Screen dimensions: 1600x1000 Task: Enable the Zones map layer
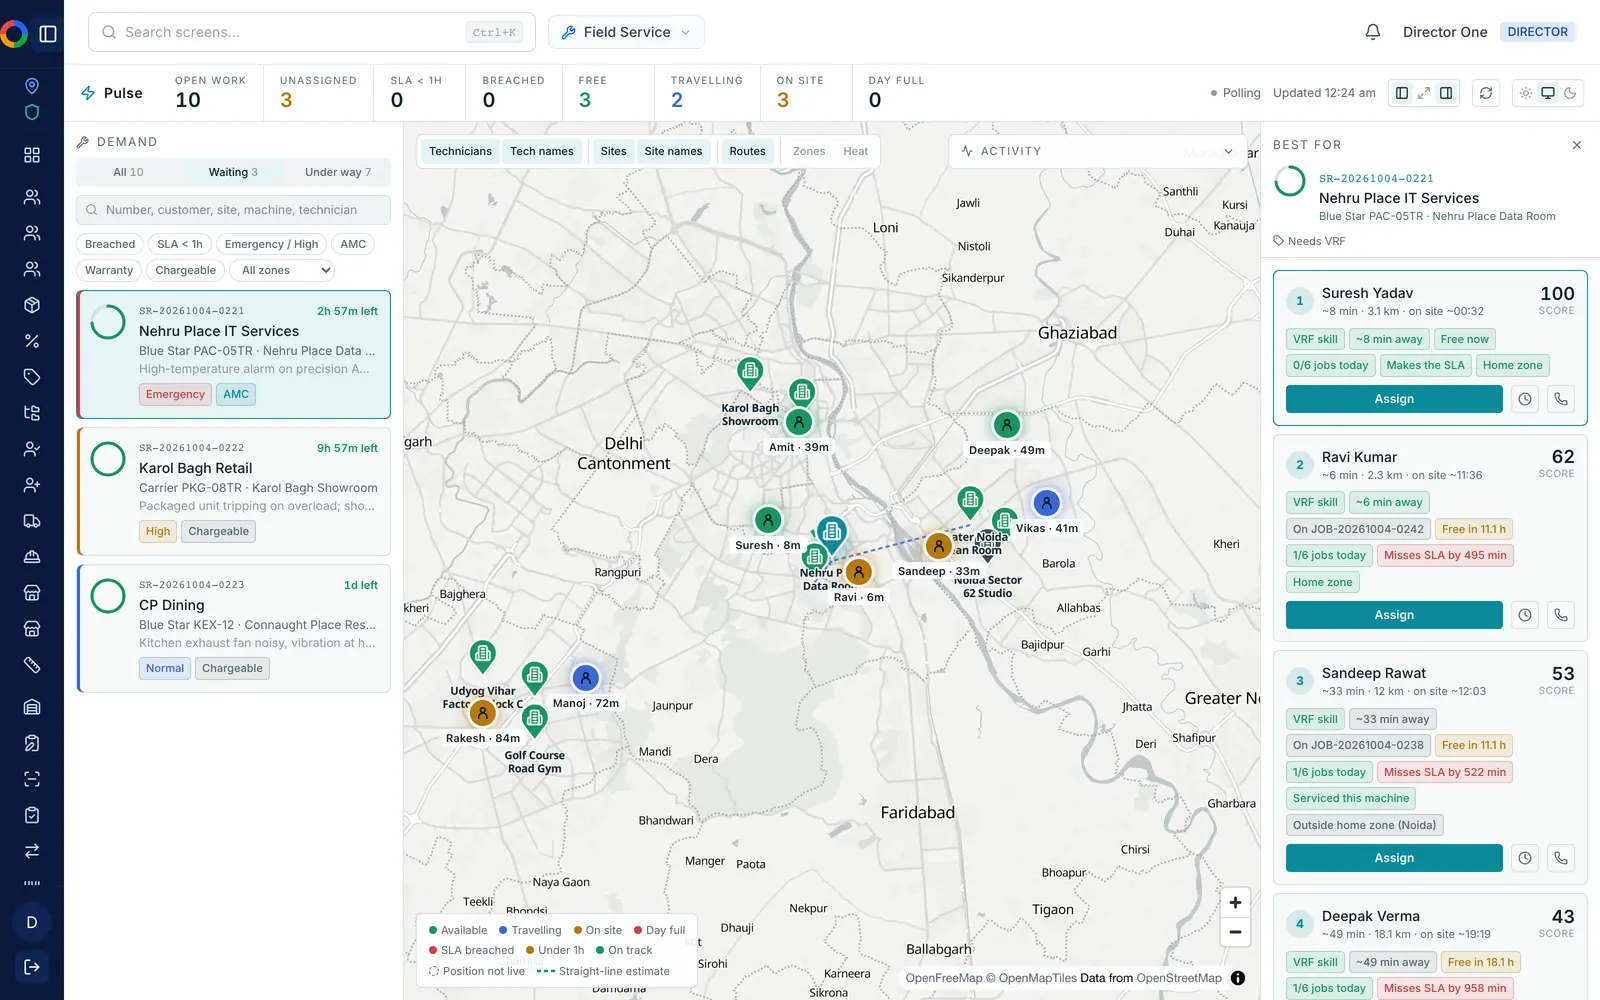809,151
